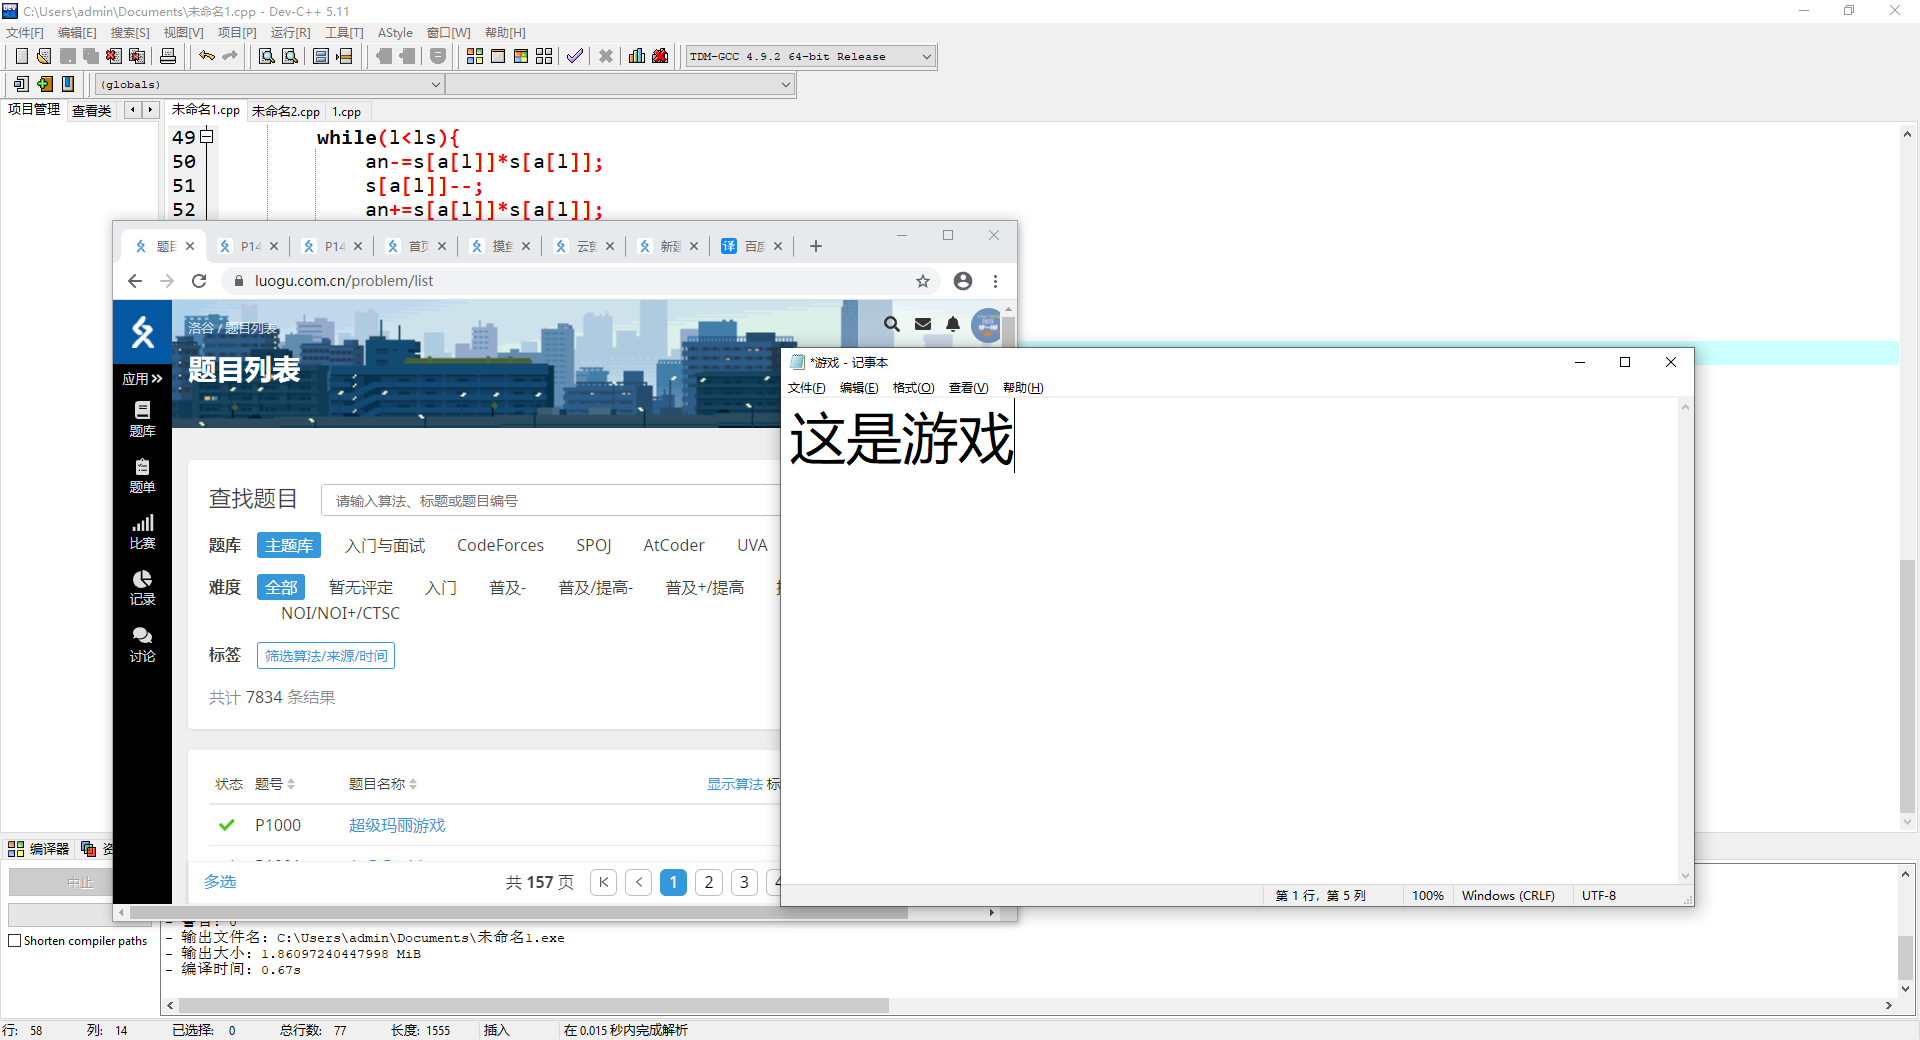Switch to the 查看类 panel tab
Screen dimensions: 1920x1040
tap(91, 111)
